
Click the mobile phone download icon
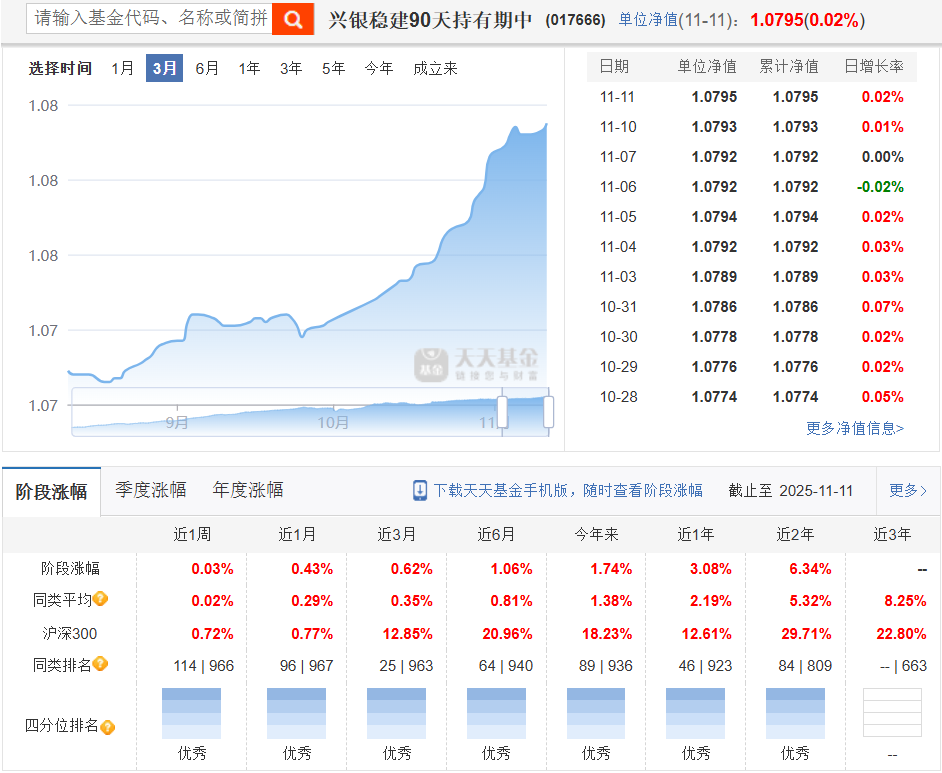coord(419,490)
